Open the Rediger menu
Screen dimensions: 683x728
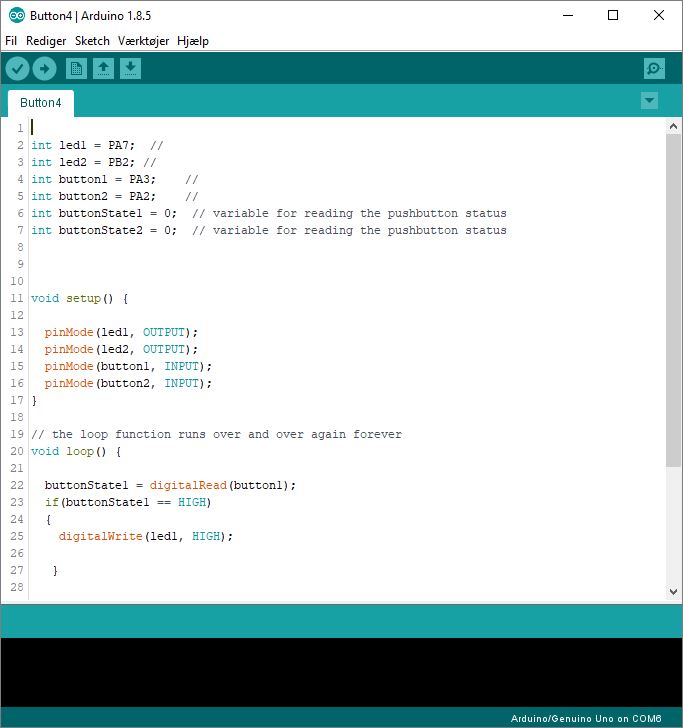[x=46, y=41]
